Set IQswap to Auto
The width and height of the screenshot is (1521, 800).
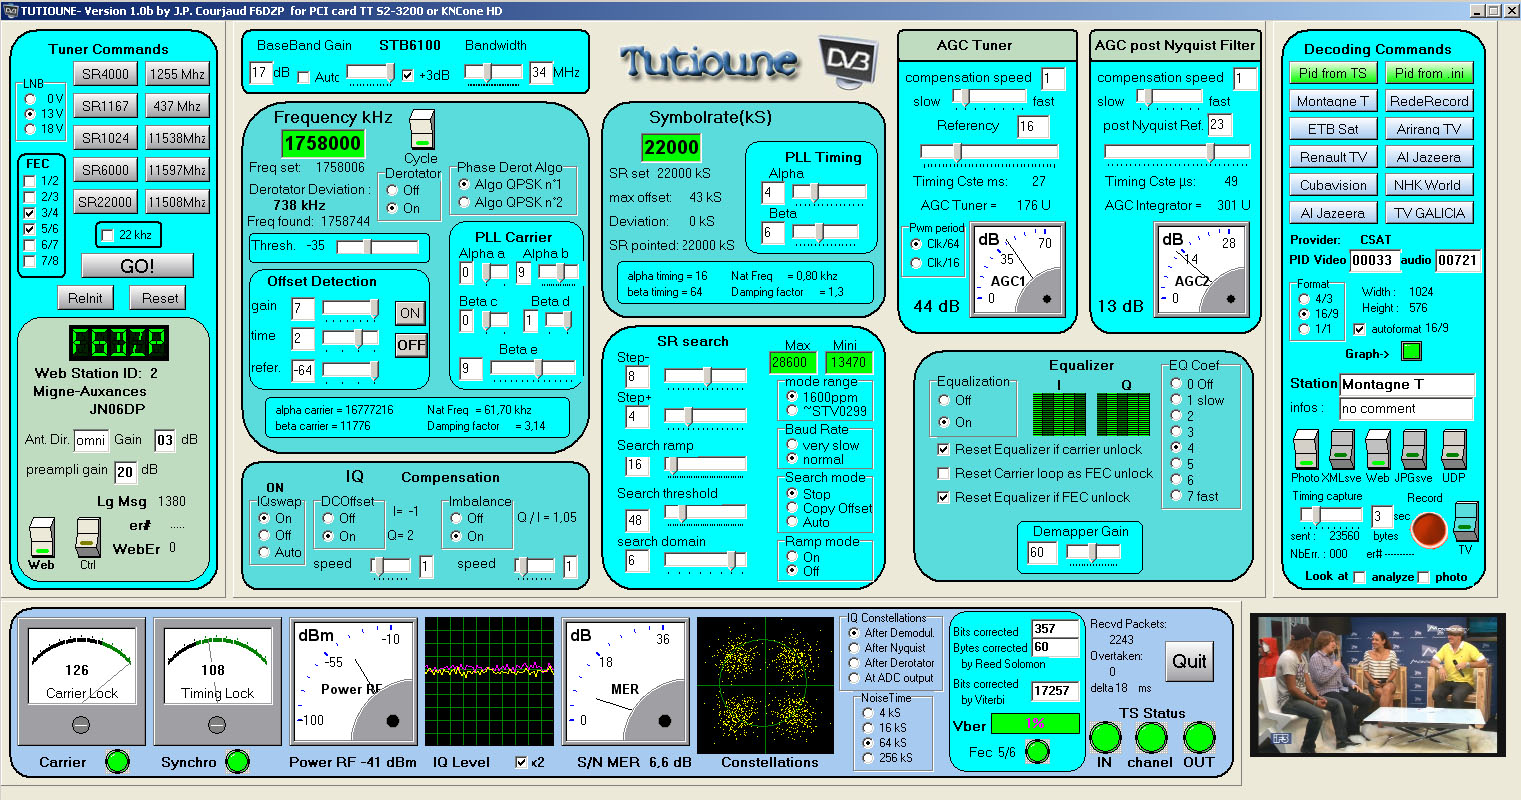coord(264,552)
